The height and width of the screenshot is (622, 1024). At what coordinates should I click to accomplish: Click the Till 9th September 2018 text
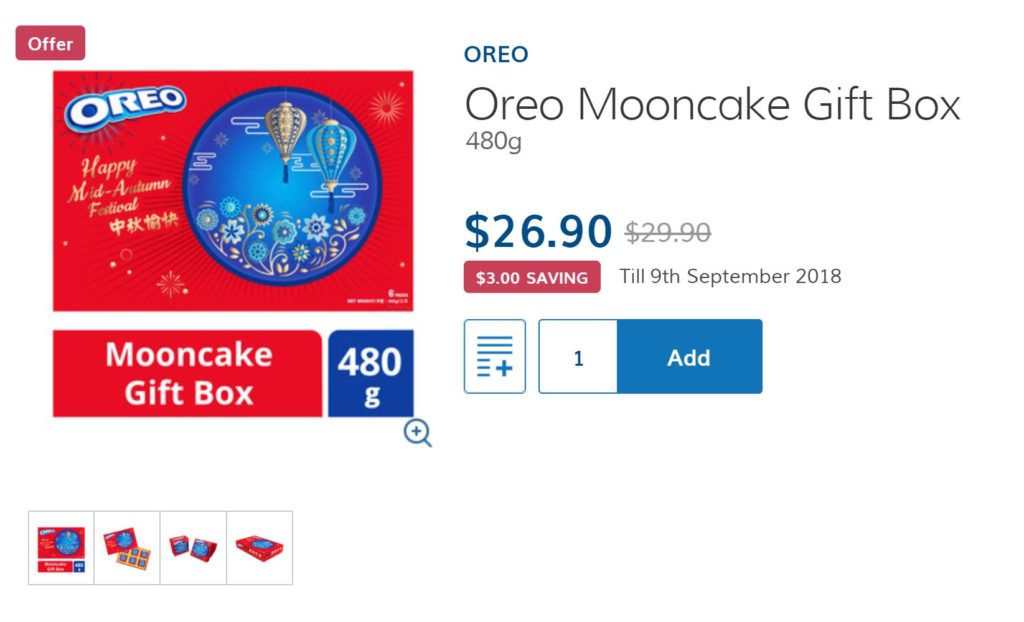[x=730, y=276]
